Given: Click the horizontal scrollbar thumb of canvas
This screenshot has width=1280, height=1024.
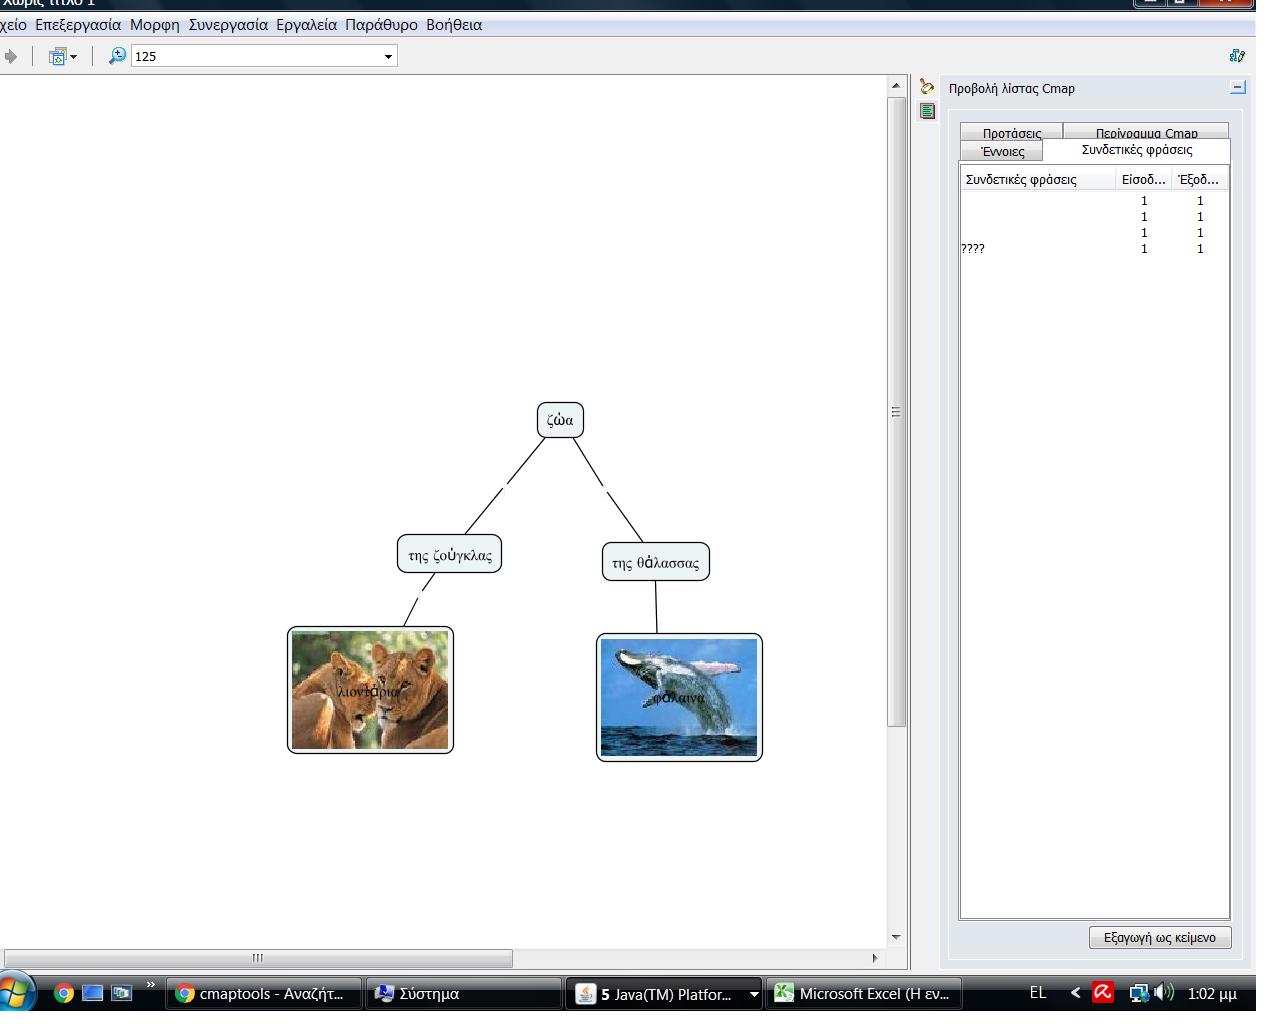Looking at the screenshot, I should 258,958.
